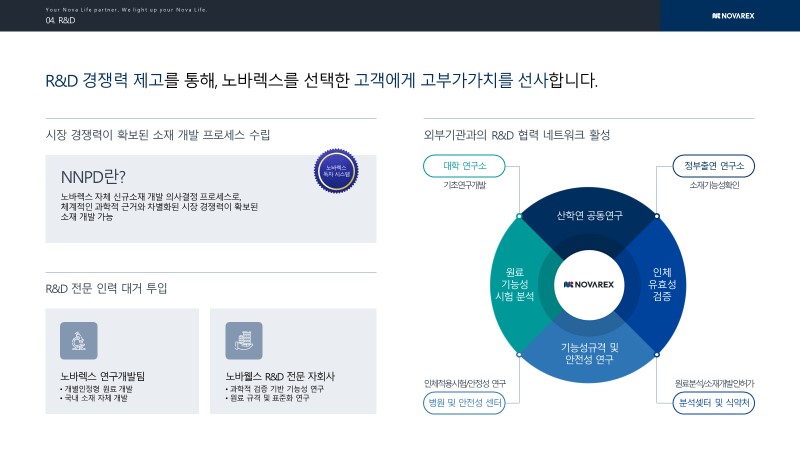Image resolution: width=800 pixels, height=450 pixels.
Task: Click the 인체 유효성 검증 segment
Action: coord(662,284)
